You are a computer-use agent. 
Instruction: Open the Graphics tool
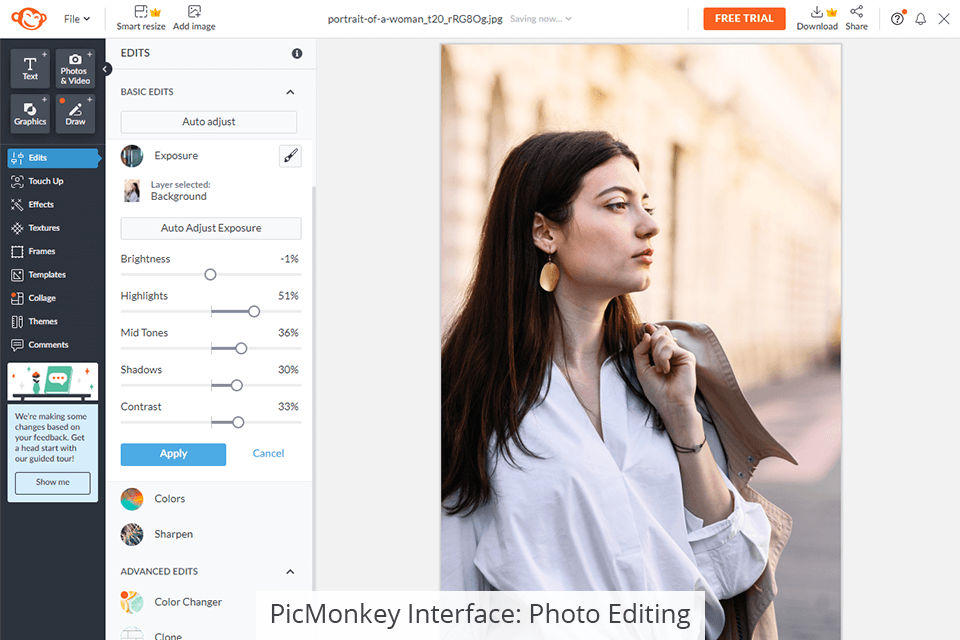[30, 113]
